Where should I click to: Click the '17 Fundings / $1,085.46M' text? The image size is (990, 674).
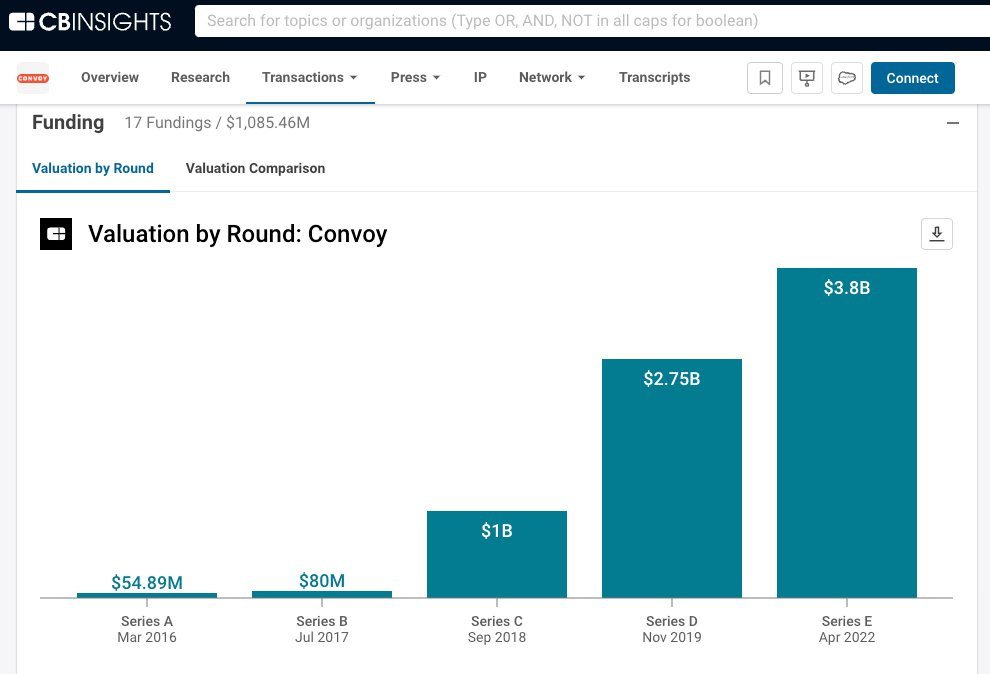coord(217,122)
